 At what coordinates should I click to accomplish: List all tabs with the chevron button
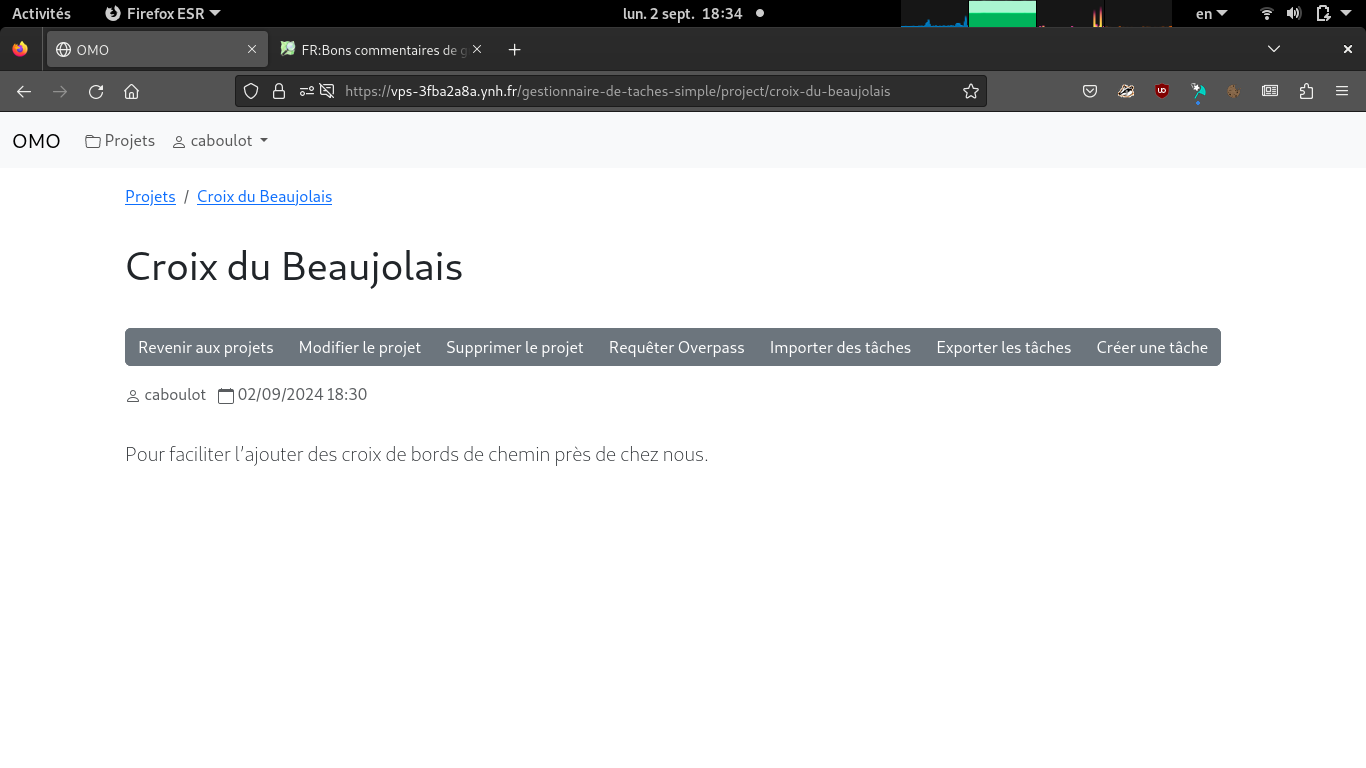1273,49
